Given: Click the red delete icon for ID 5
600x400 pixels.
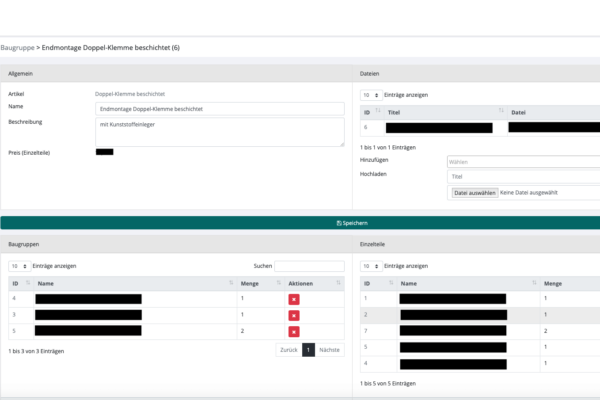Looking at the screenshot, I should coord(294,331).
